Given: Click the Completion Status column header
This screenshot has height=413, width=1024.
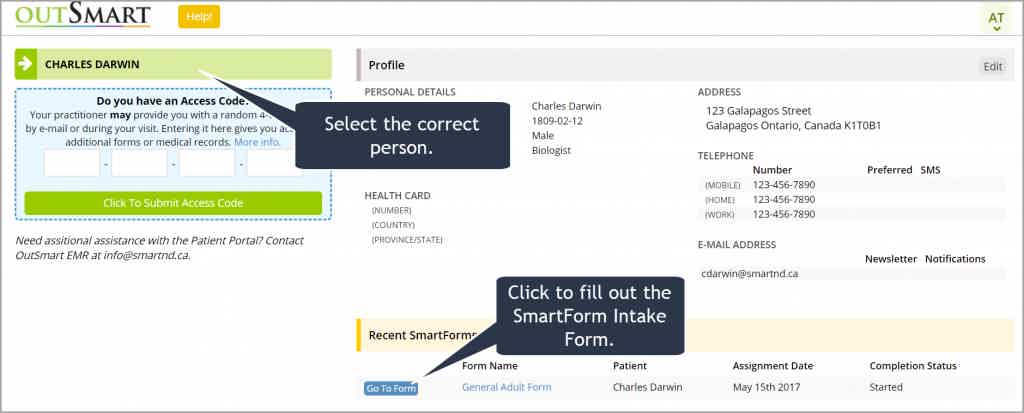Looking at the screenshot, I should pyautogui.click(x=913, y=366).
